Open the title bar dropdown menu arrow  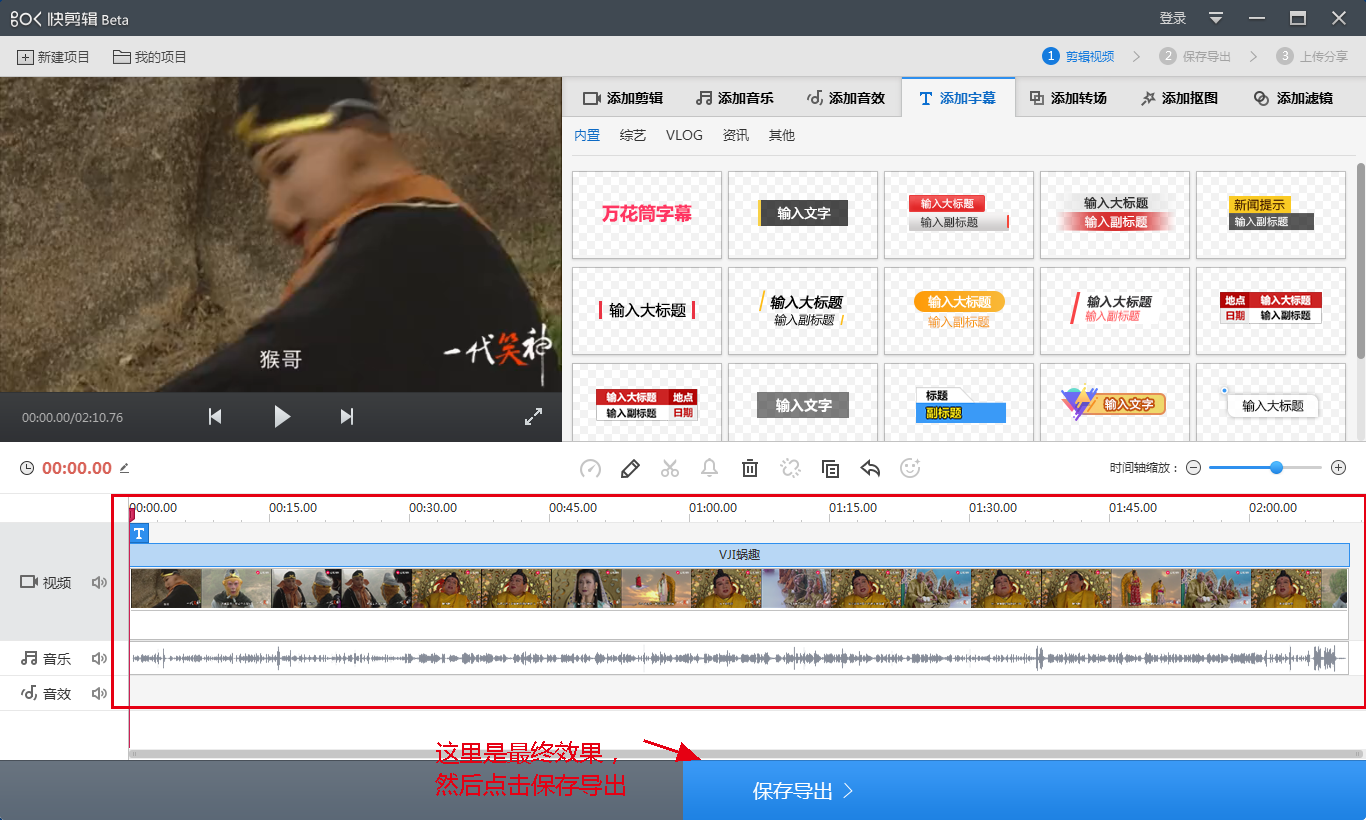[1216, 18]
